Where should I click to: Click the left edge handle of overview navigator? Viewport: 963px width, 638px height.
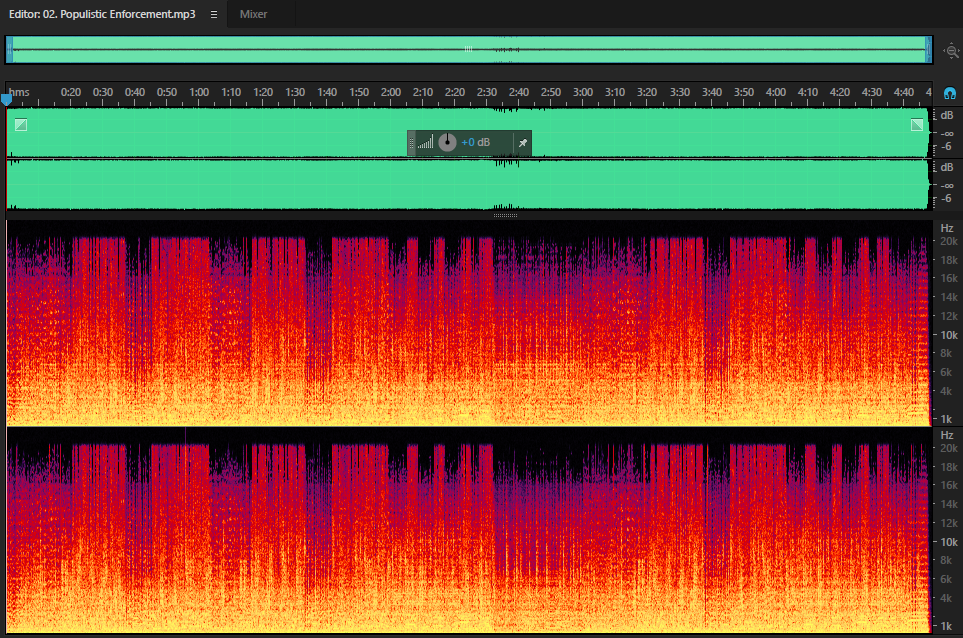pos(9,50)
